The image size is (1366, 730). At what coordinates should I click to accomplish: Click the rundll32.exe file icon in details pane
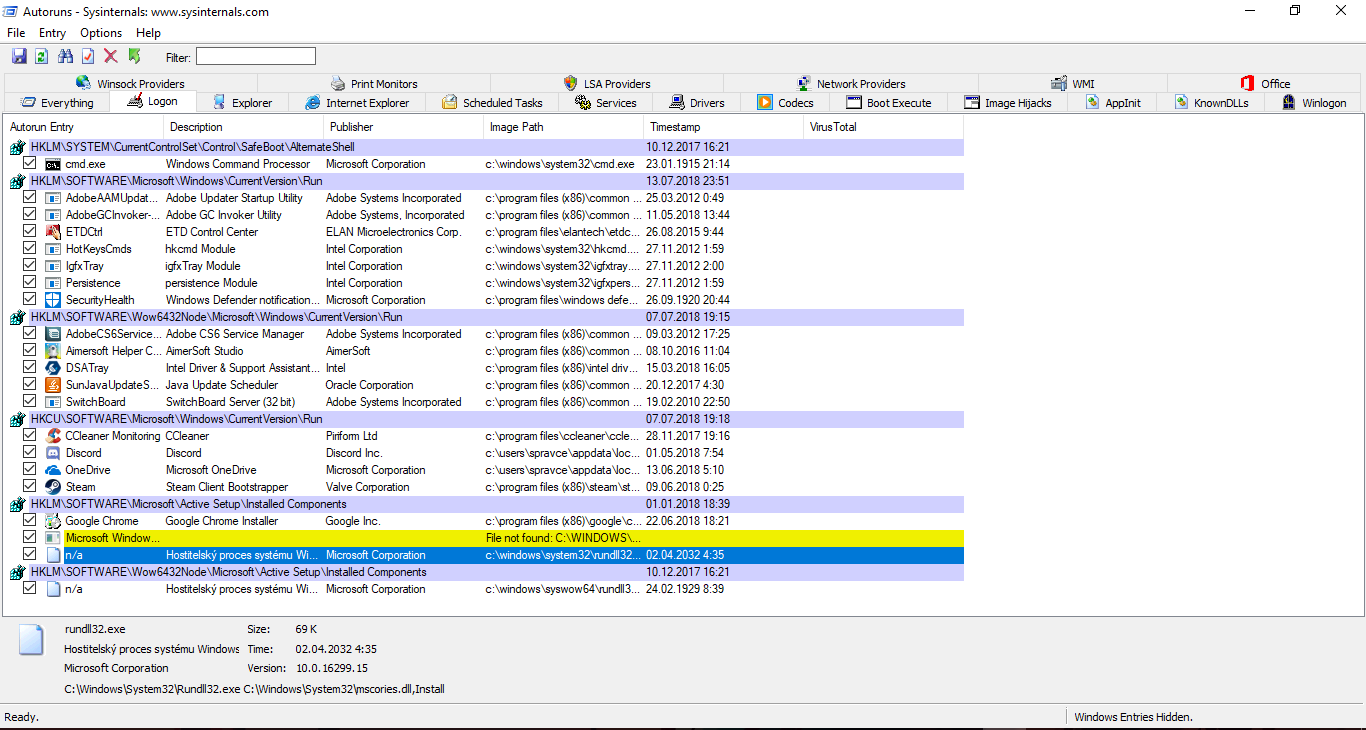click(33, 641)
